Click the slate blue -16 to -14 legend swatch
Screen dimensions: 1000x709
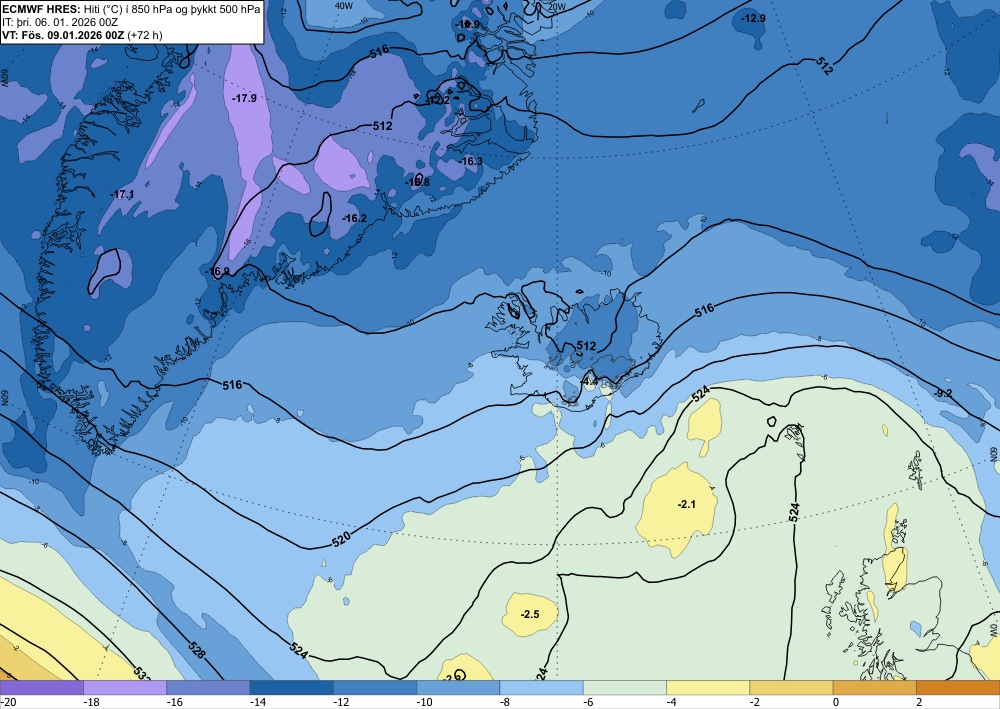pyautogui.click(x=208, y=687)
